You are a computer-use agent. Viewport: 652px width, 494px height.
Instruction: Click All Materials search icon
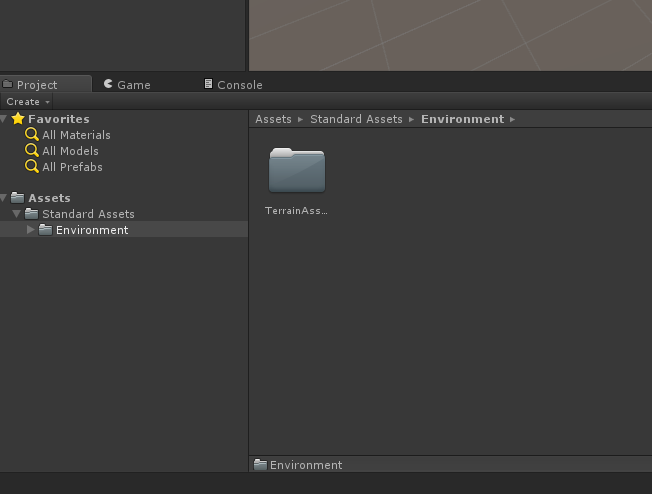coord(32,135)
